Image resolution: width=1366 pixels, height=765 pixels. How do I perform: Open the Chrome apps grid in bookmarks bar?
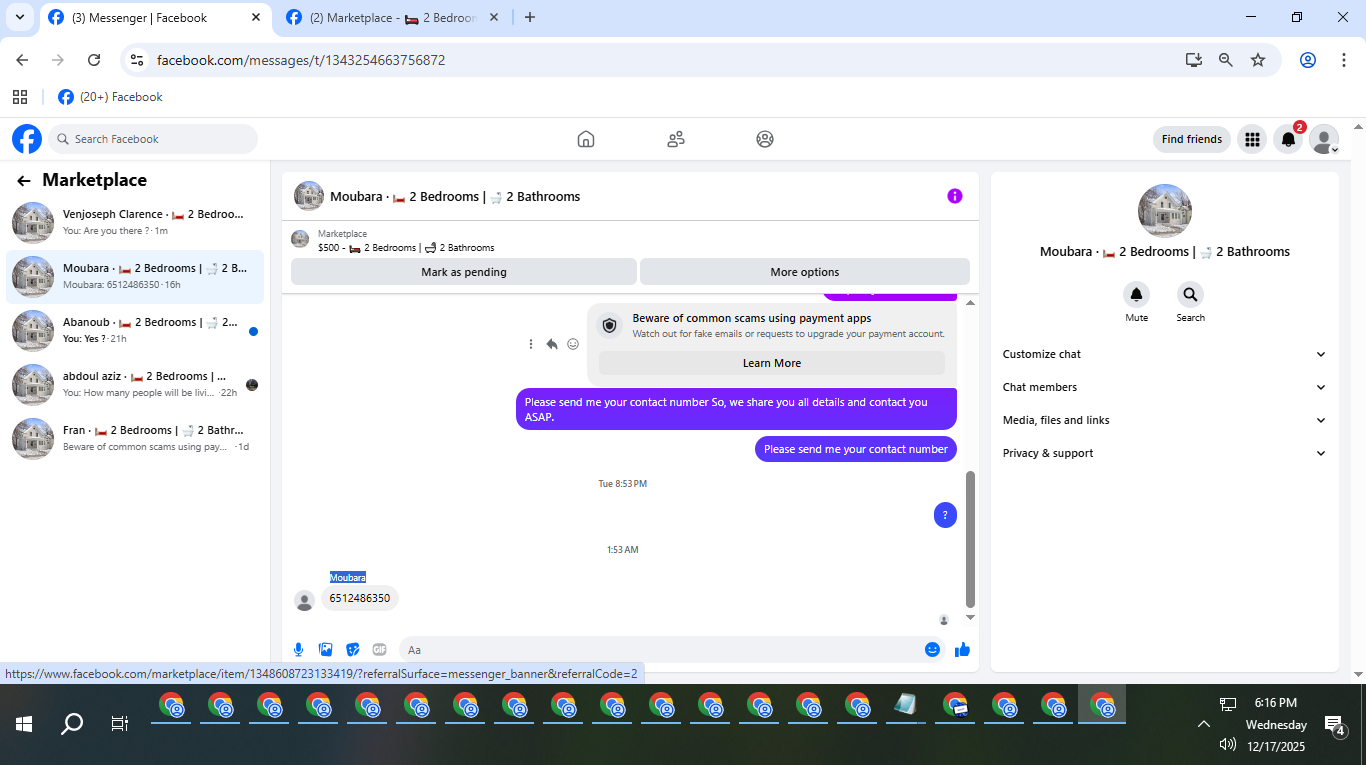(x=20, y=97)
